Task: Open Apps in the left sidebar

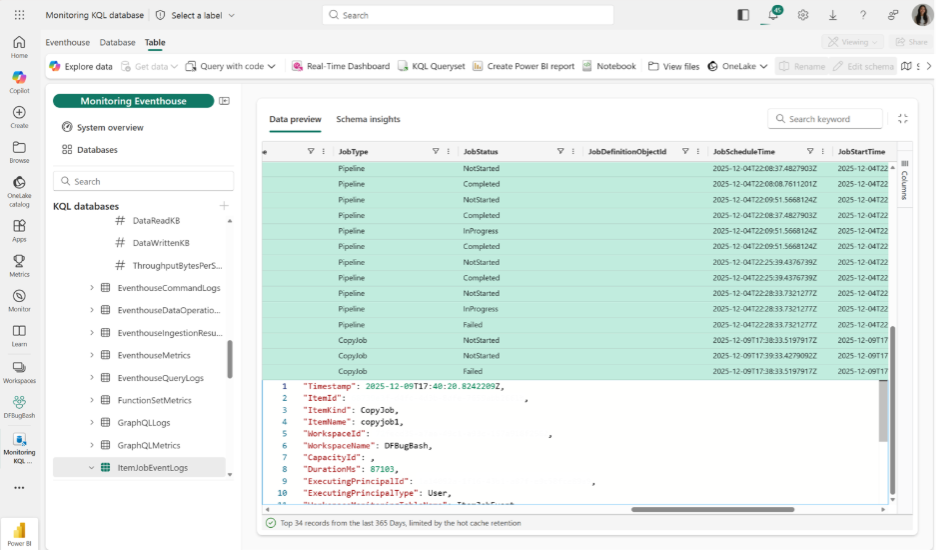Action: pos(19,231)
